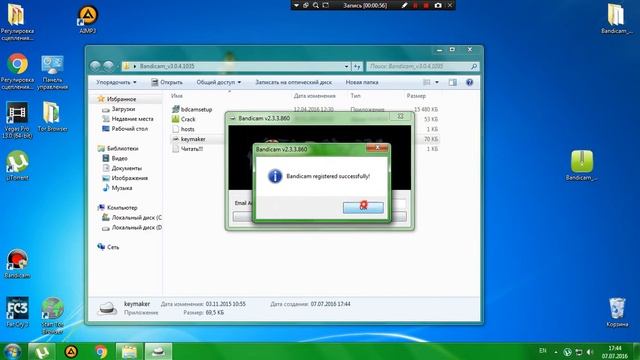Open the Windows Start menu
The height and width of the screenshot is (360, 640).
(12, 351)
